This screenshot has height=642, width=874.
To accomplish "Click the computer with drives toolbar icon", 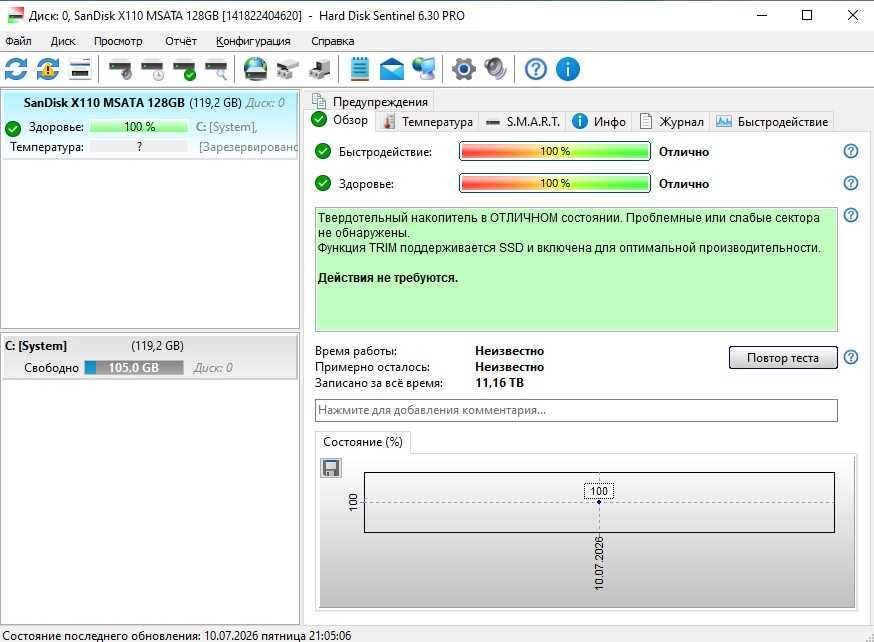I will click(320, 70).
